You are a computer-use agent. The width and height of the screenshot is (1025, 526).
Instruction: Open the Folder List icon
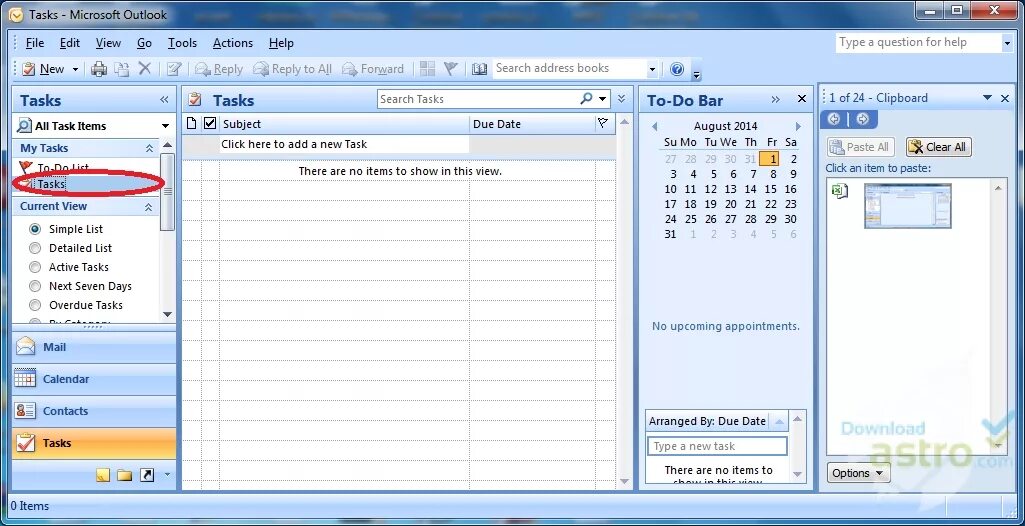click(x=125, y=475)
